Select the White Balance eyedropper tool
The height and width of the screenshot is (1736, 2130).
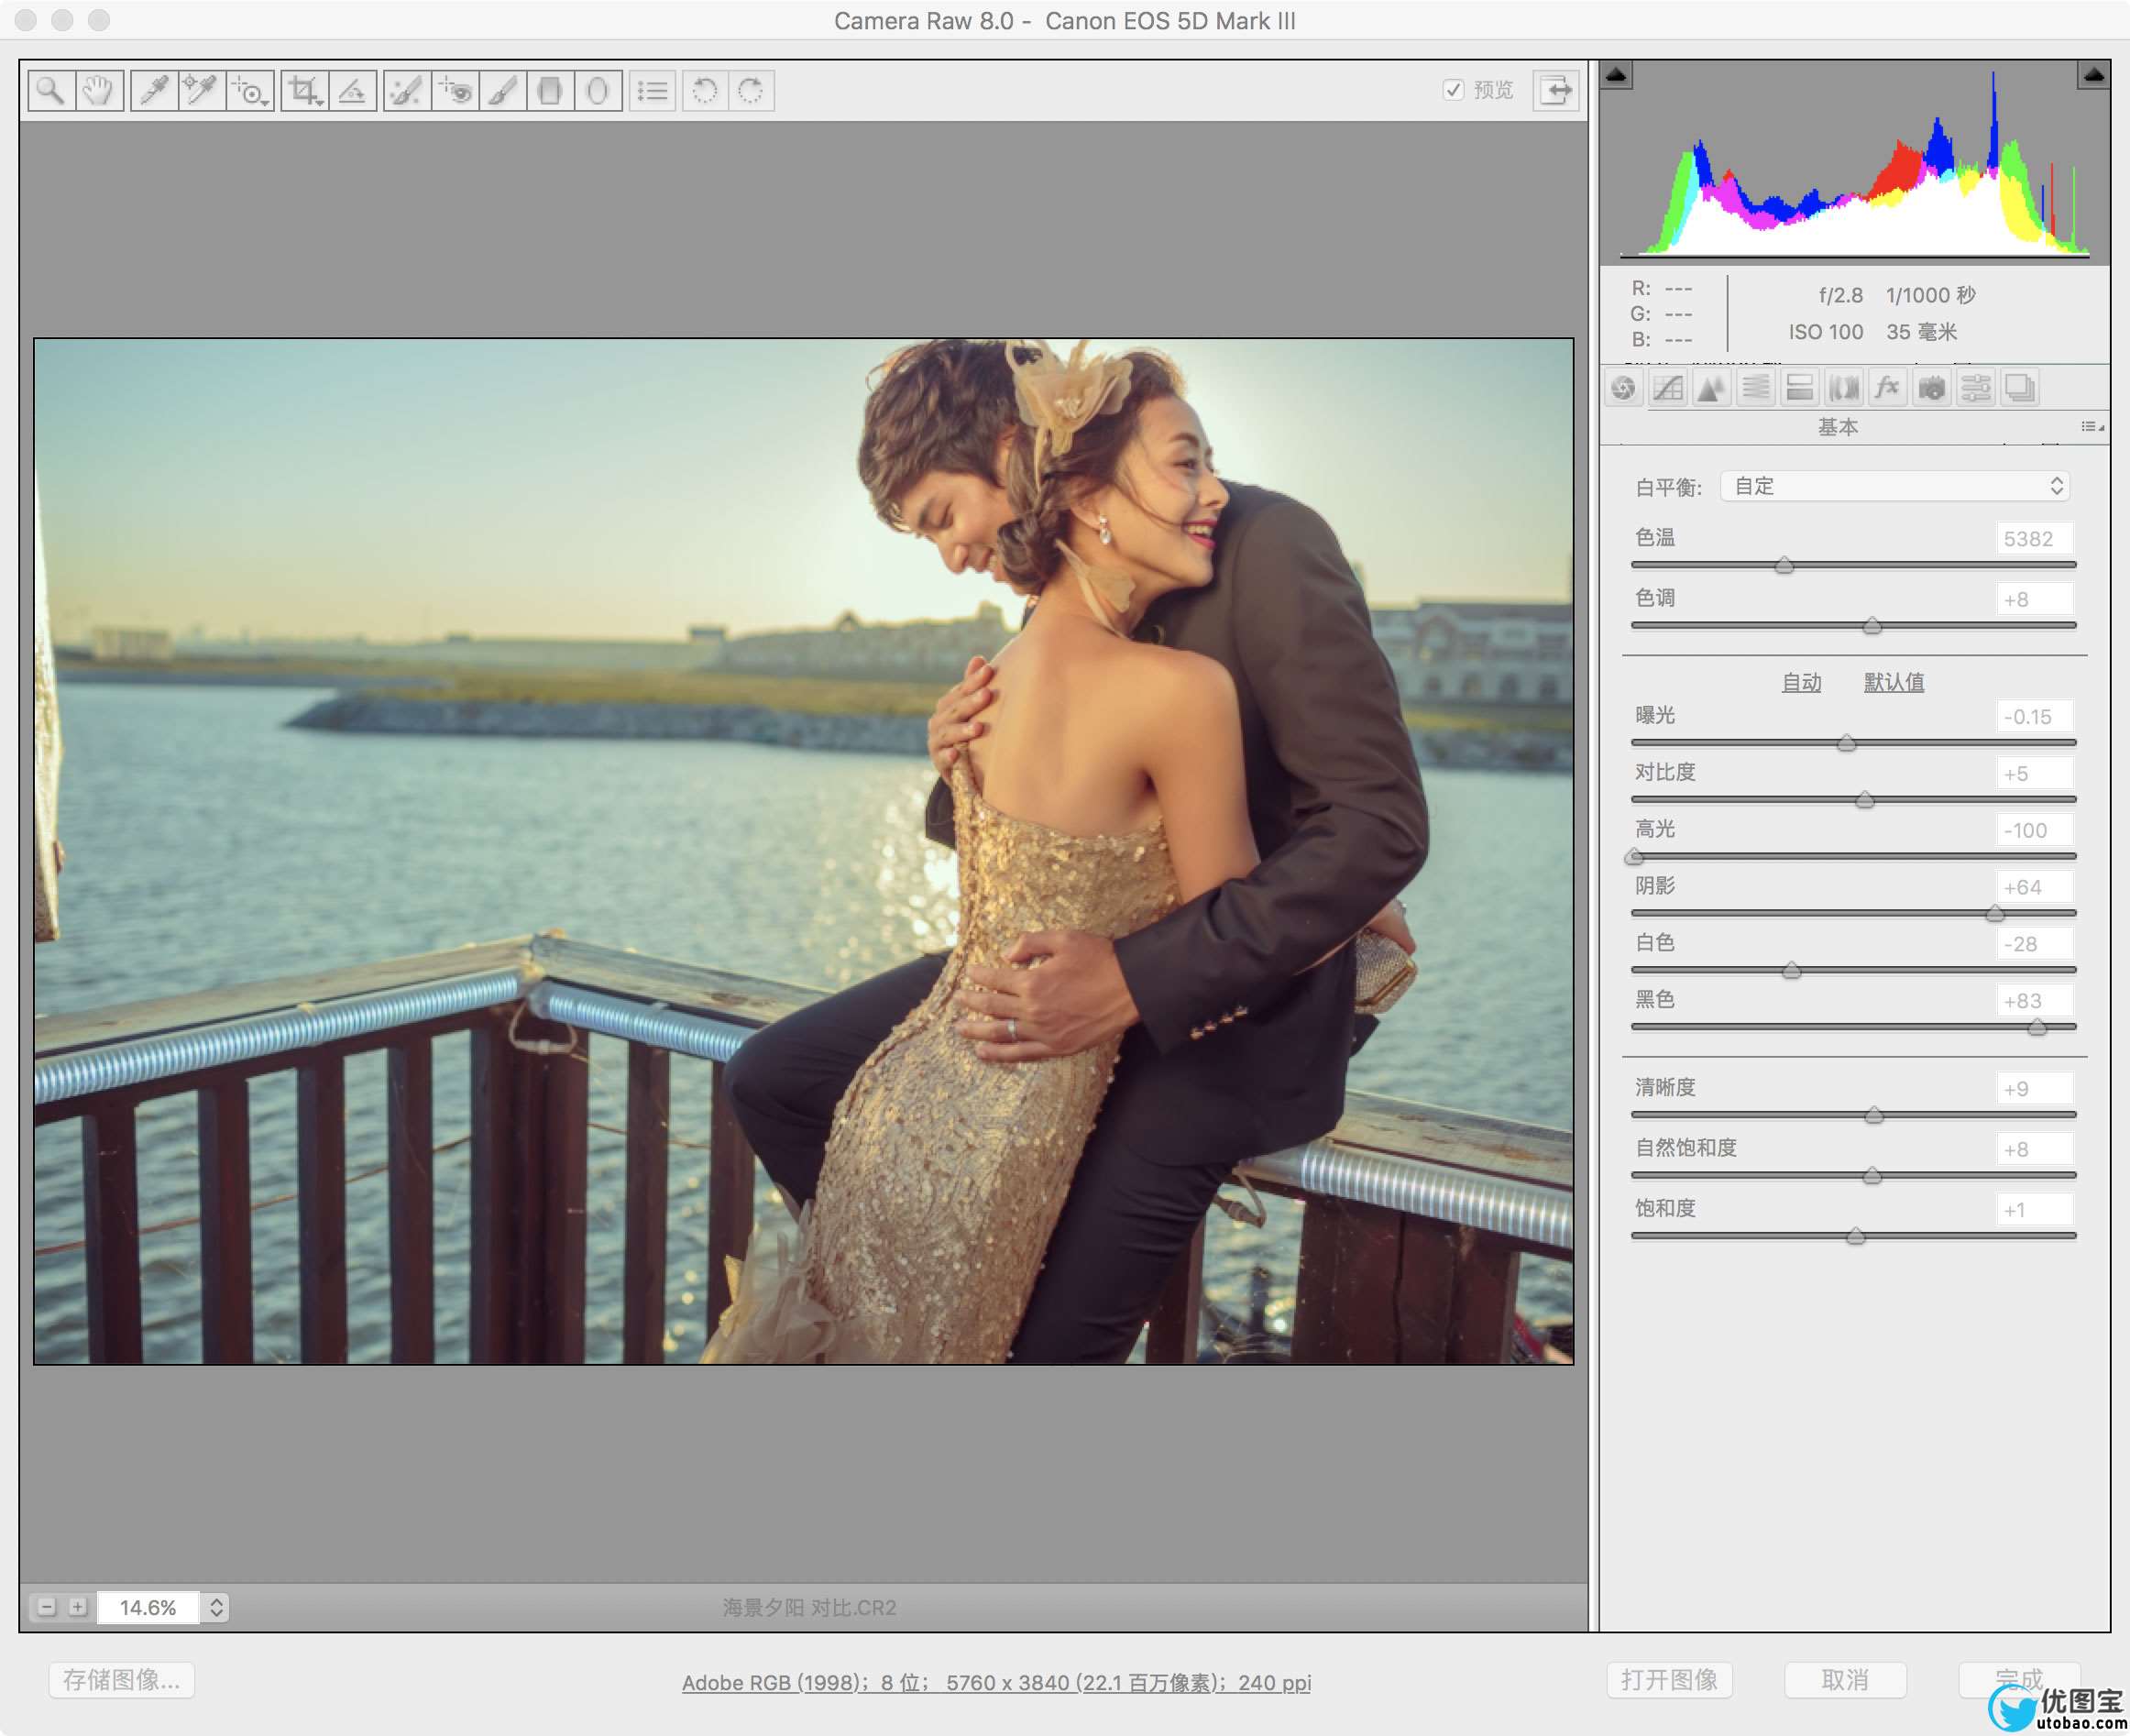pyautogui.click(x=154, y=91)
